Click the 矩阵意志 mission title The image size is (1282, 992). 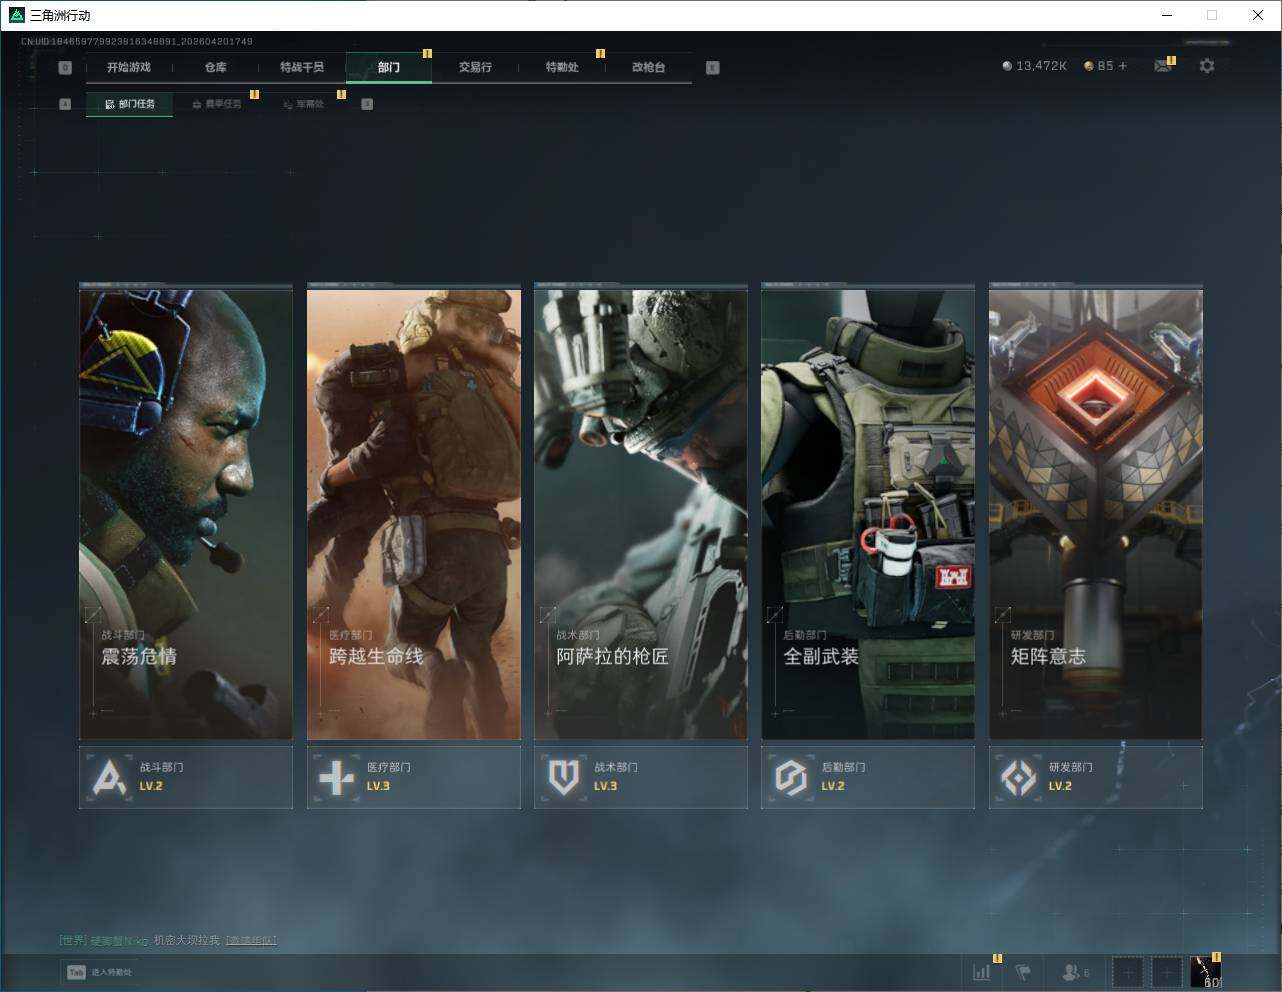click(1048, 657)
